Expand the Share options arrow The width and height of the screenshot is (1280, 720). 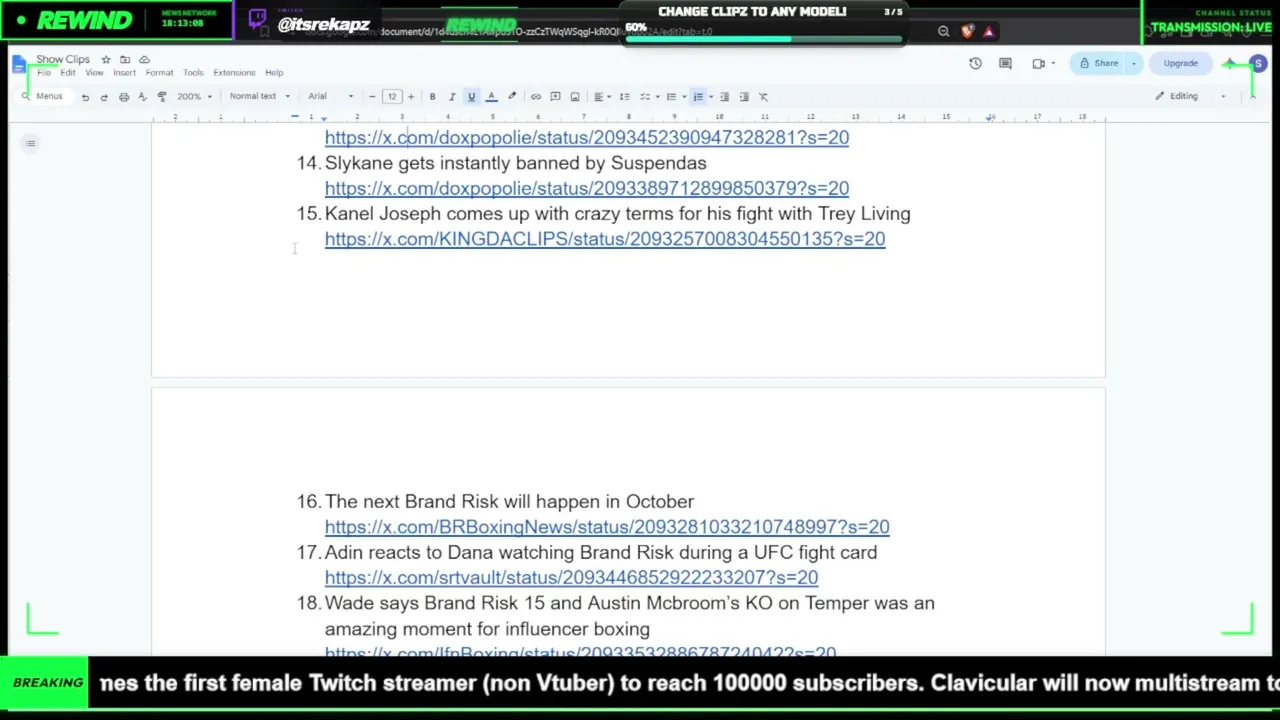coord(1134,64)
